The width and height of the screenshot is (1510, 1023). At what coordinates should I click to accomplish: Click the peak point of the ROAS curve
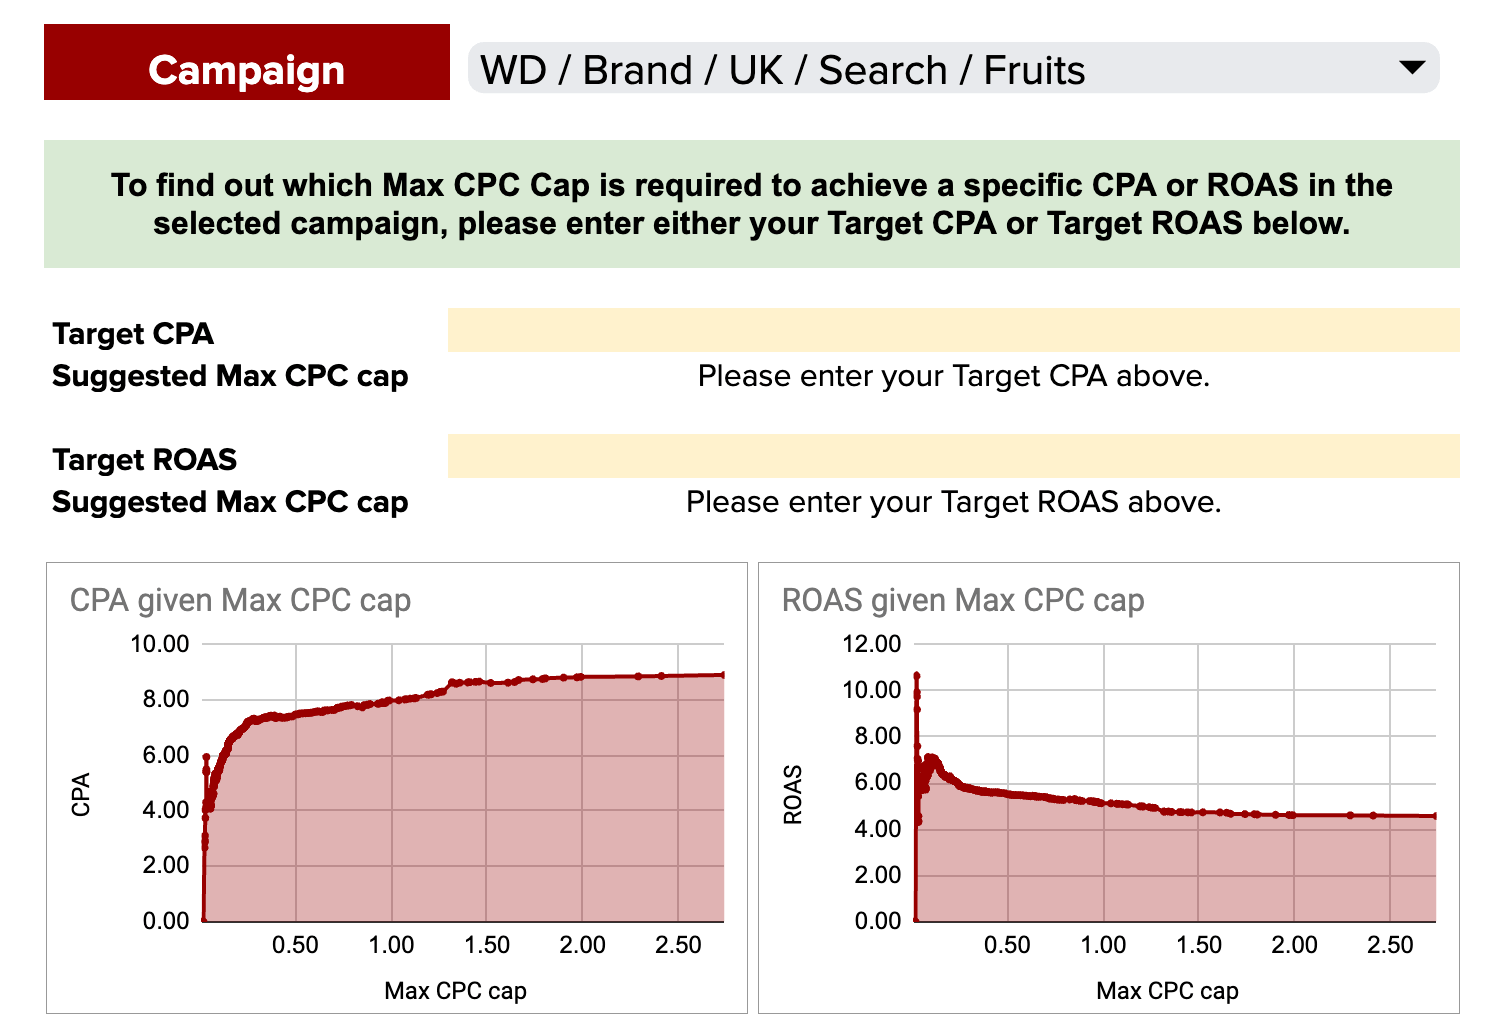pyautogui.click(x=917, y=675)
